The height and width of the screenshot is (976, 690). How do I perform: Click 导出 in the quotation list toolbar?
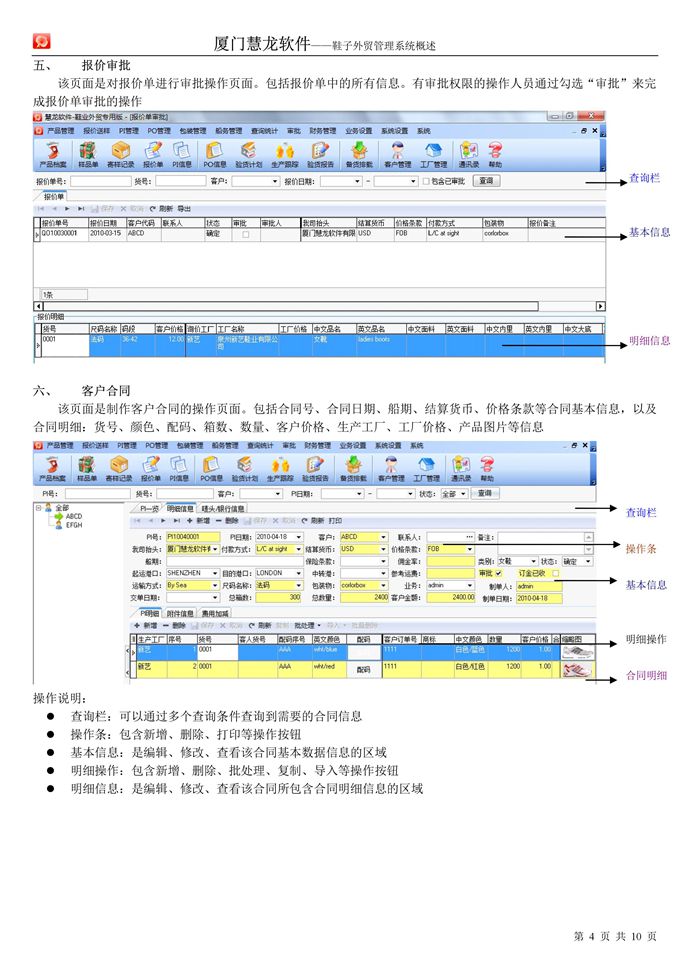(x=184, y=207)
